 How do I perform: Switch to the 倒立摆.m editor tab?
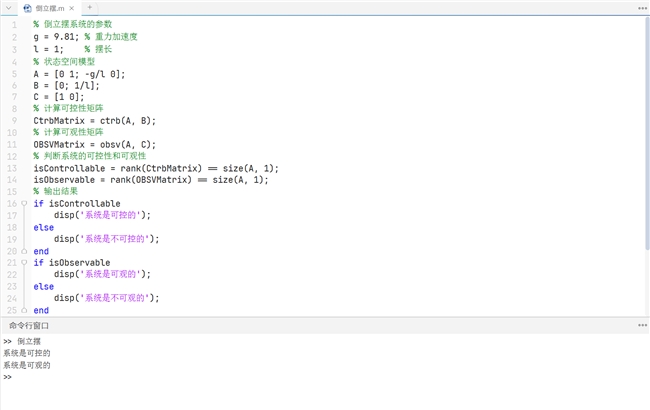coord(49,8)
